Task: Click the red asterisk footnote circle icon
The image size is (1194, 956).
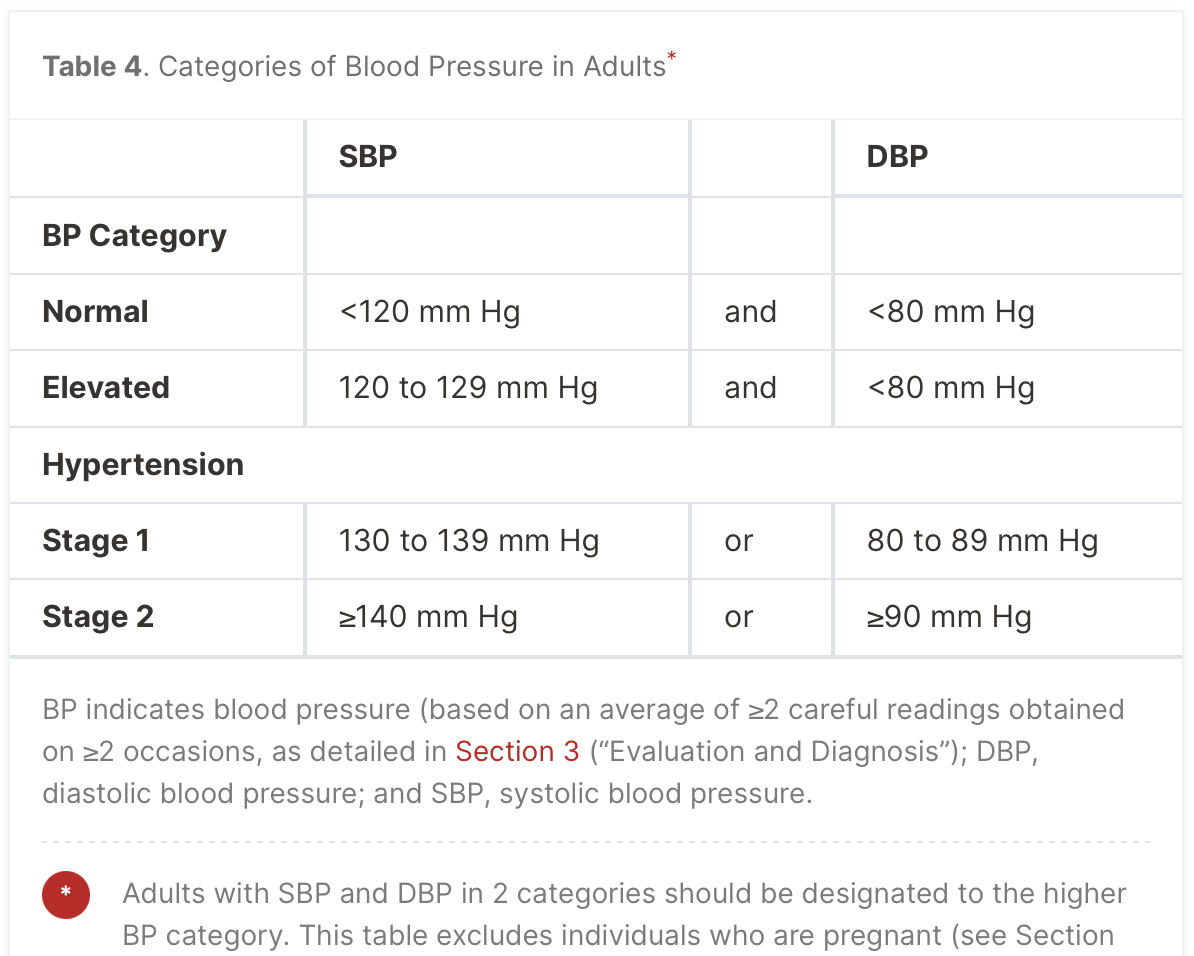Action: tap(65, 894)
